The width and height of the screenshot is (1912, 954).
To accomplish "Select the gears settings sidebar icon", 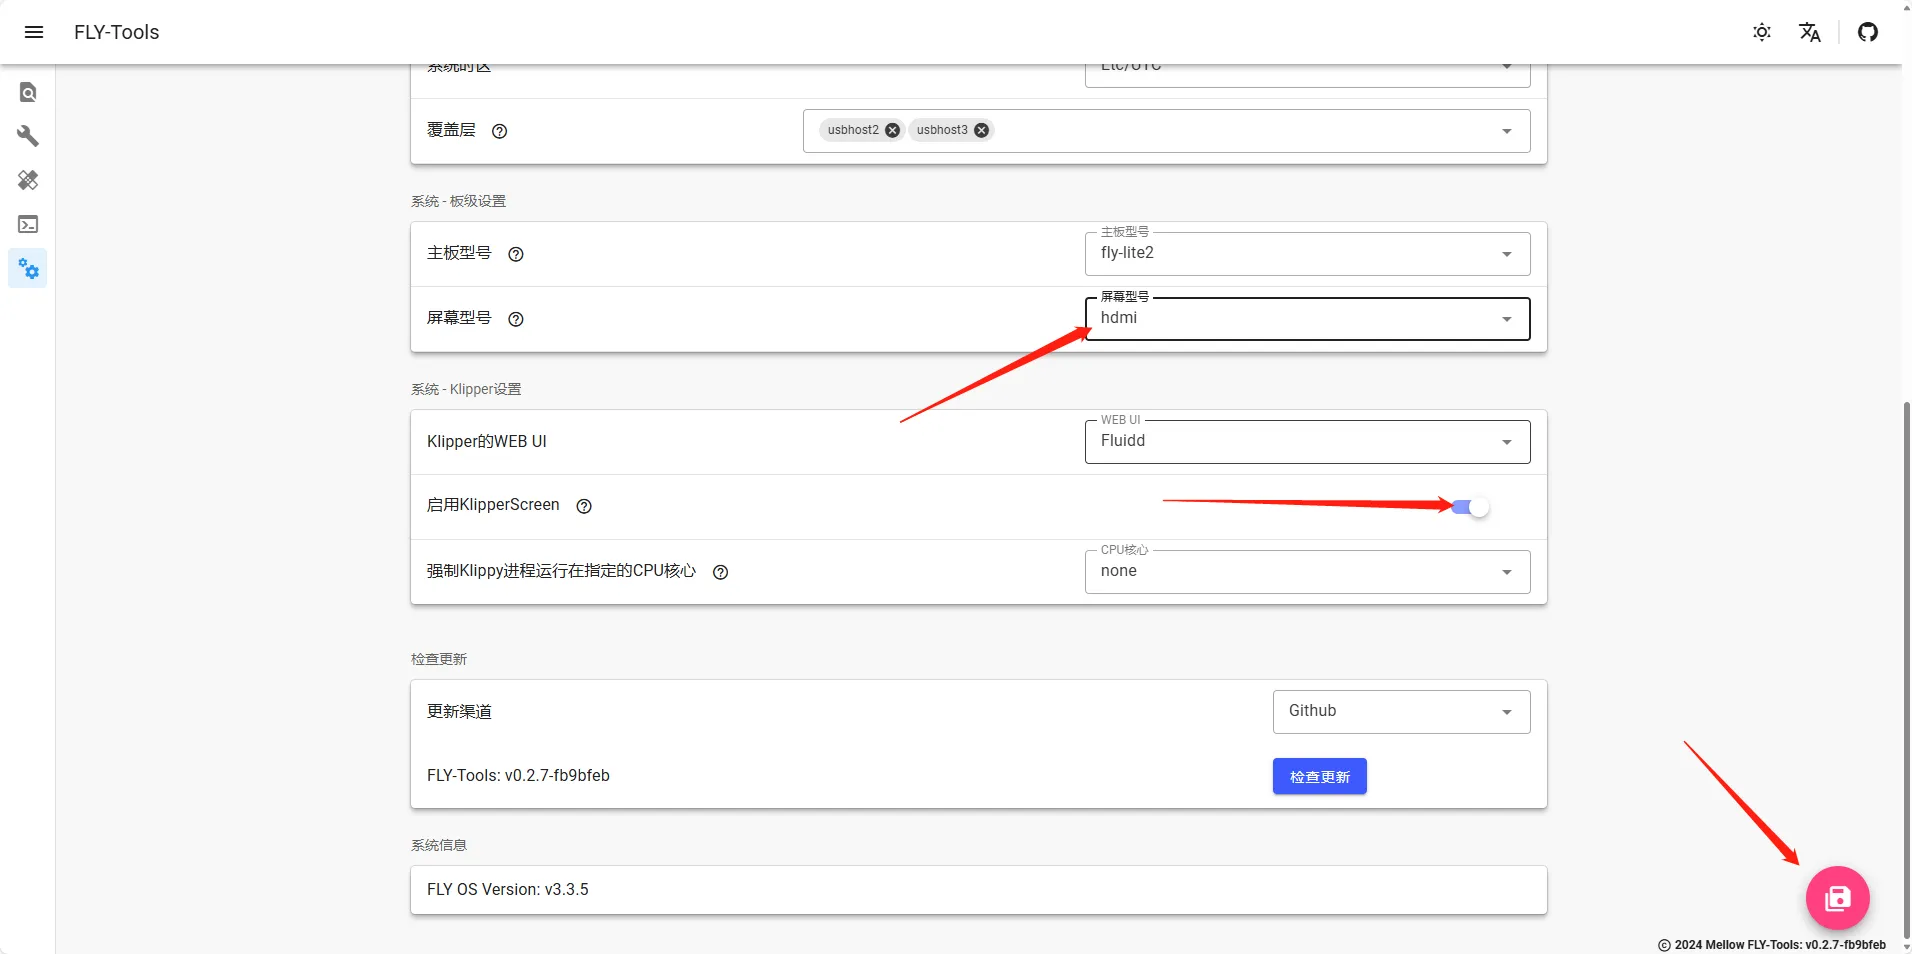I will (x=28, y=269).
